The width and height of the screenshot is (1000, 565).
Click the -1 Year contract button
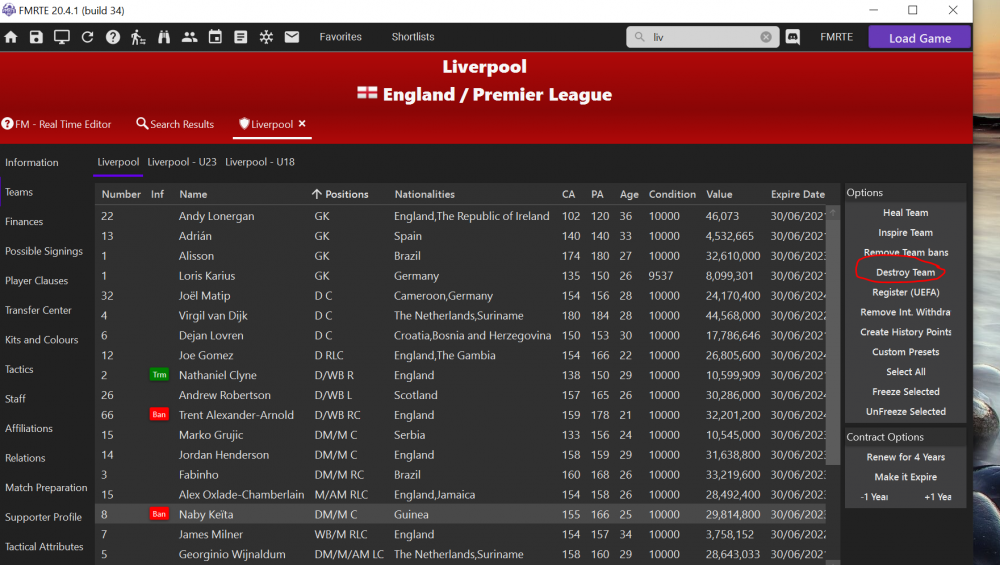874,497
